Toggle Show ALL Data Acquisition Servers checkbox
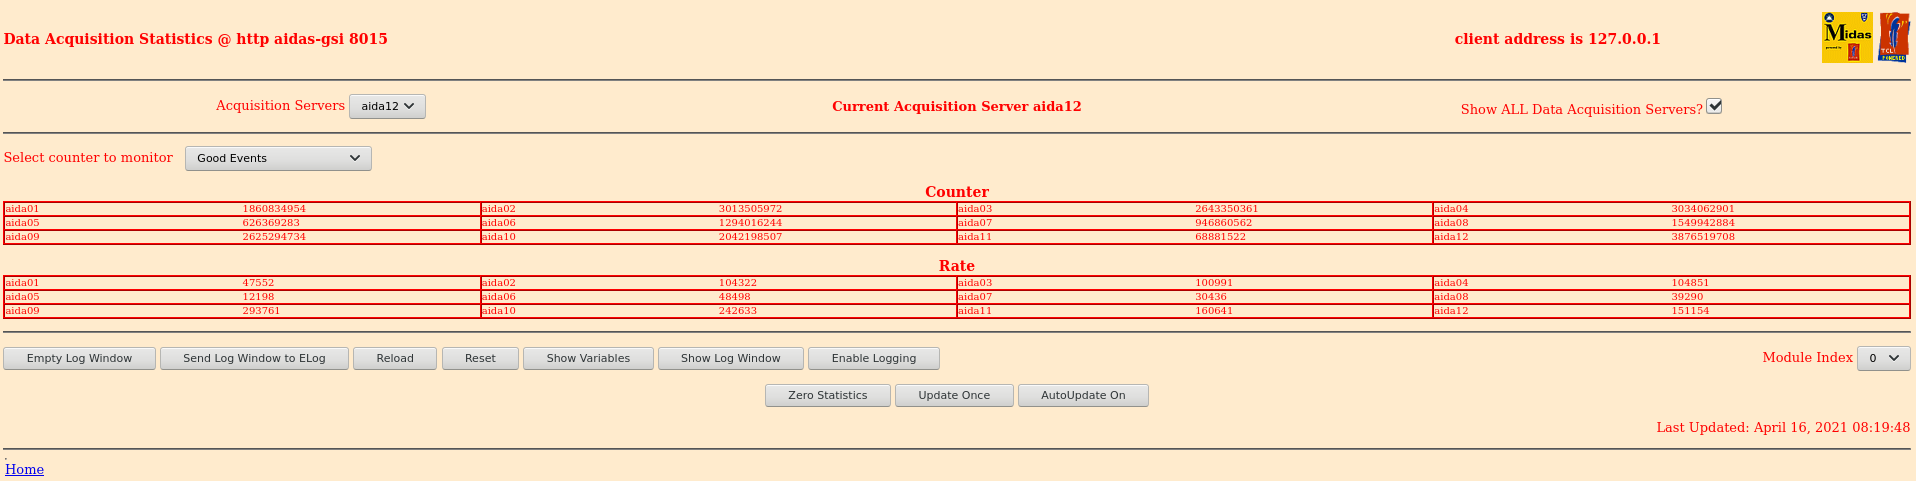 (x=1714, y=106)
